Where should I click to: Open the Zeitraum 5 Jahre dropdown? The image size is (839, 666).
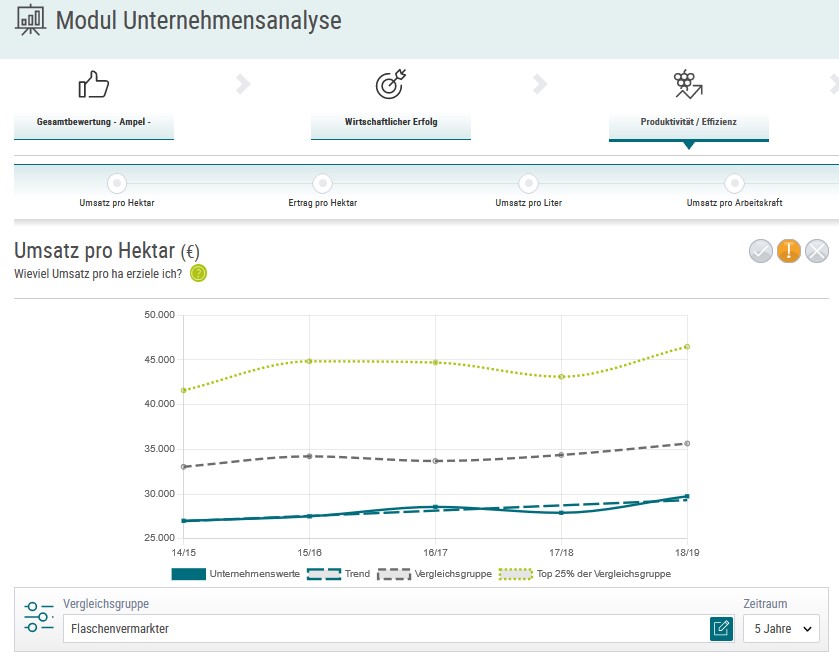(780, 628)
